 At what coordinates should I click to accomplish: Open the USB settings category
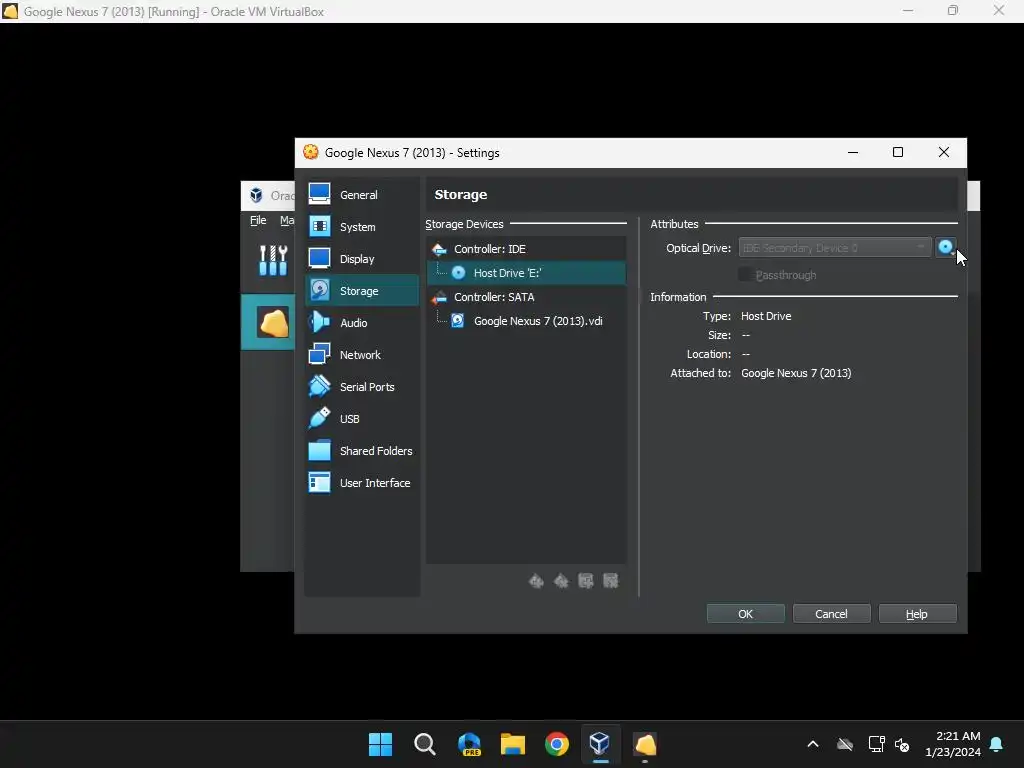pyautogui.click(x=362, y=419)
